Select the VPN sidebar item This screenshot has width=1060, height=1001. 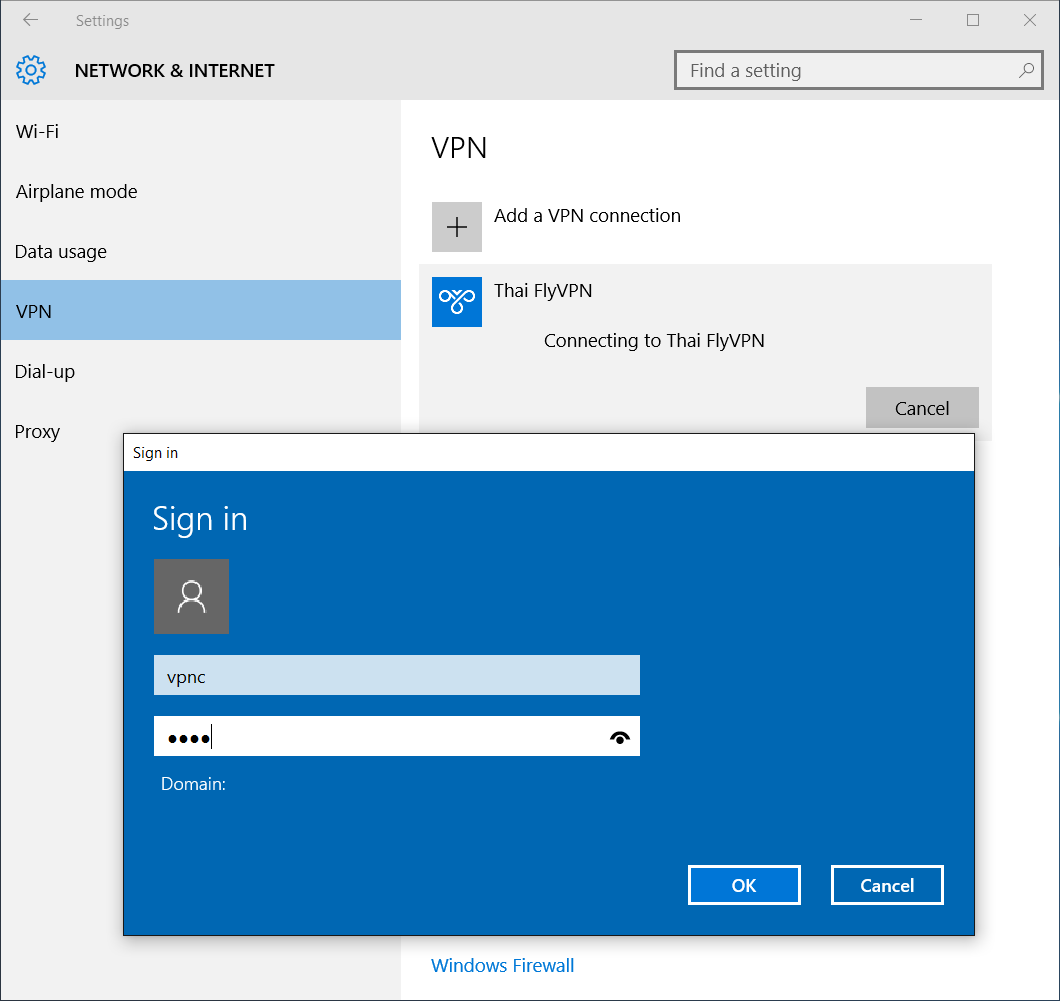34,311
